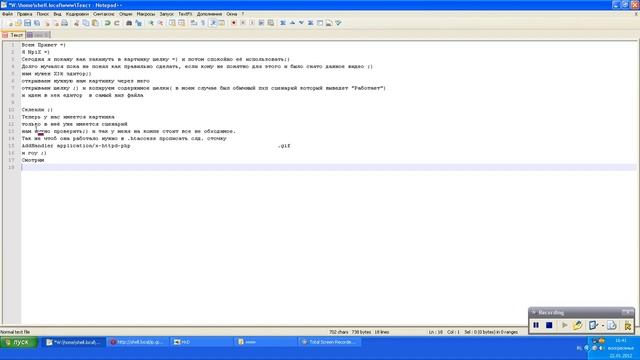Toggle synchronized horizontal scrolling
The height and width of the screenshot is (360, 640).
[181, 23]
